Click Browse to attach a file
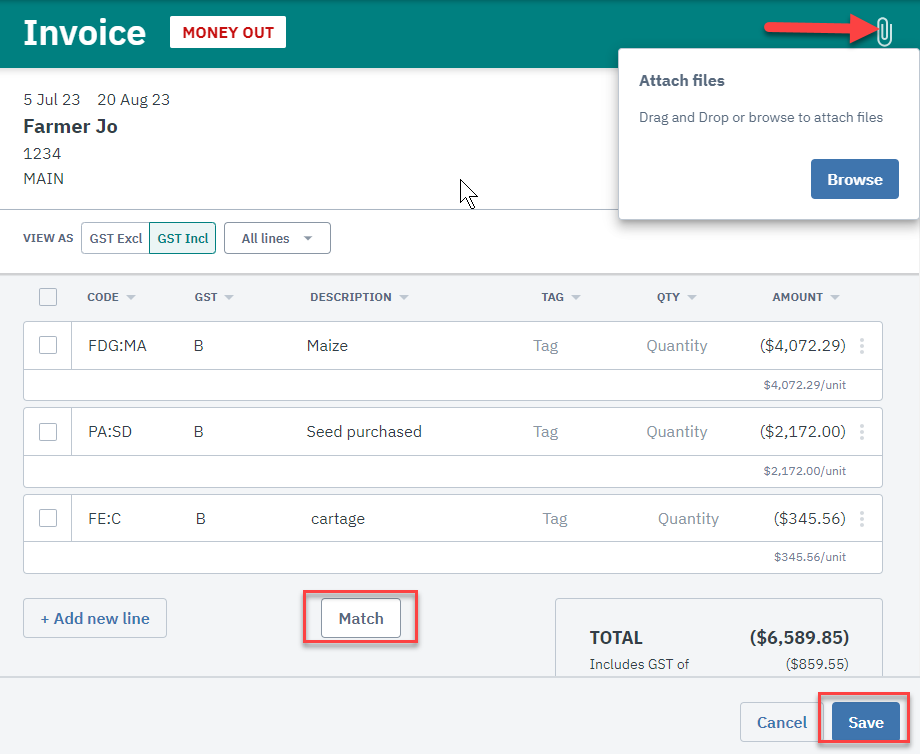 point(854,179)
